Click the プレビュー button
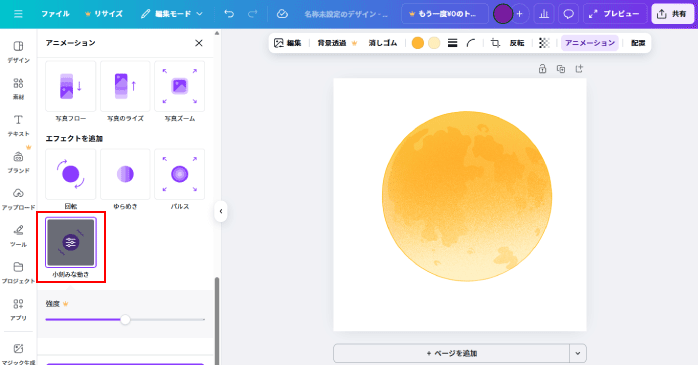This screenshot has width=698, height=365. pos(614,14)
